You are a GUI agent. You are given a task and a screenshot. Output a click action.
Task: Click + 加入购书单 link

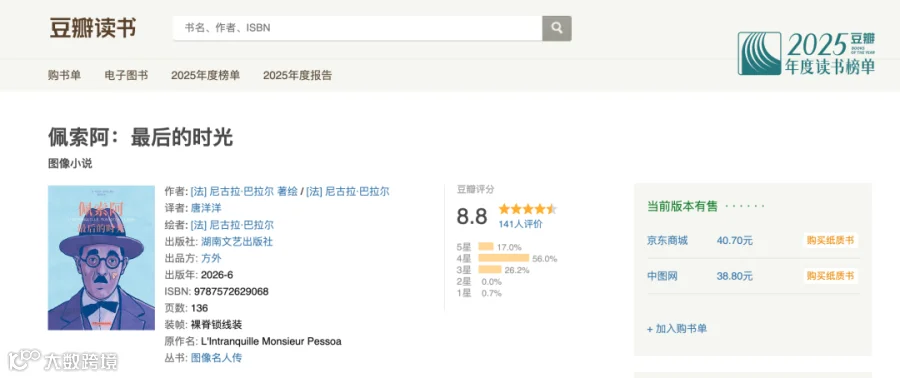(x=677, y=329)
